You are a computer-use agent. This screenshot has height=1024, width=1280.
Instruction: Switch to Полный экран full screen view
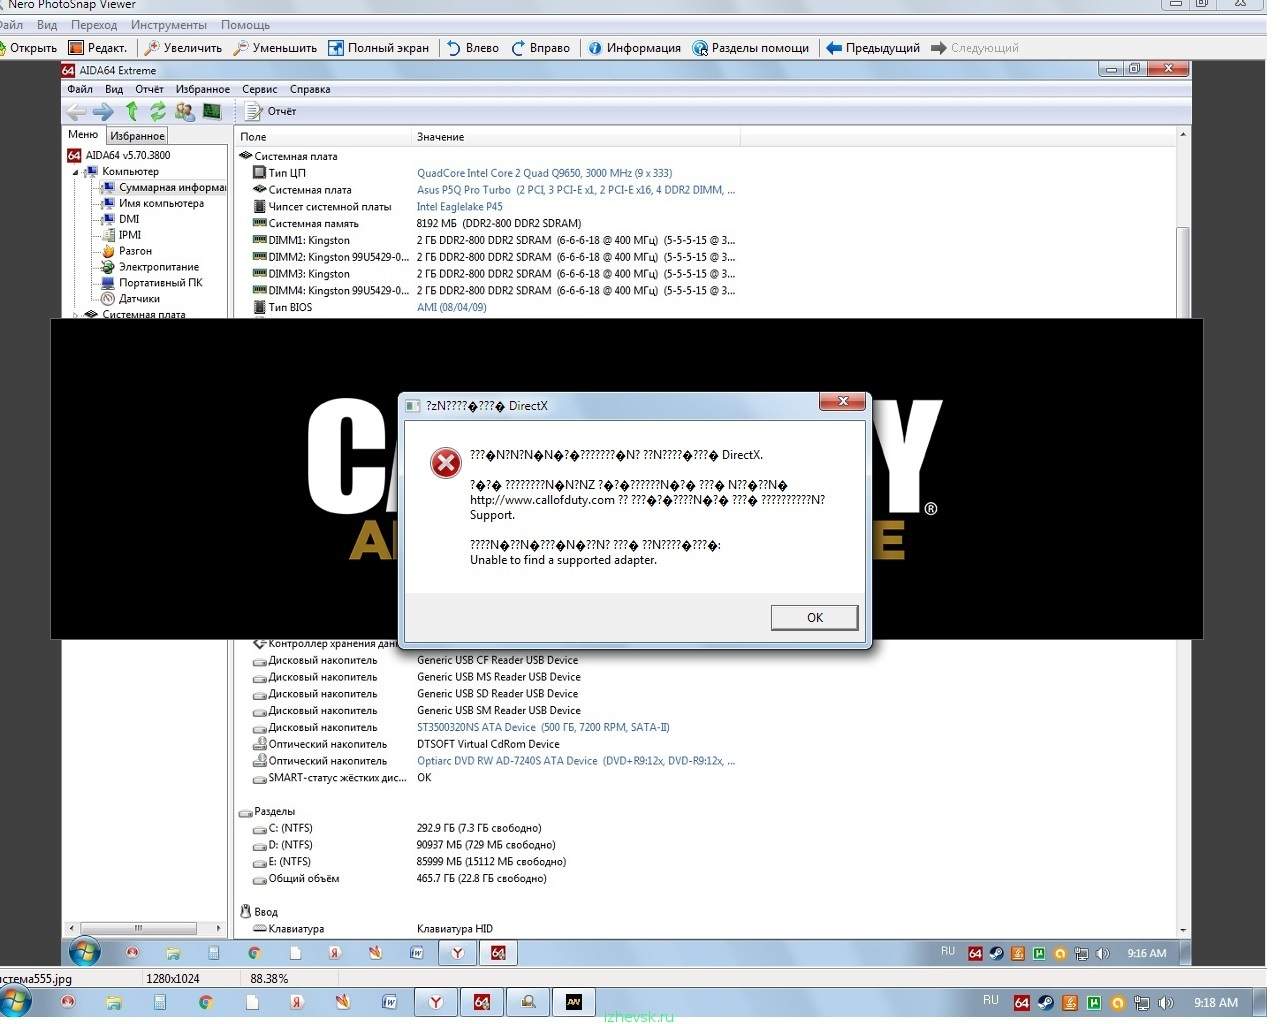(378, 48)
